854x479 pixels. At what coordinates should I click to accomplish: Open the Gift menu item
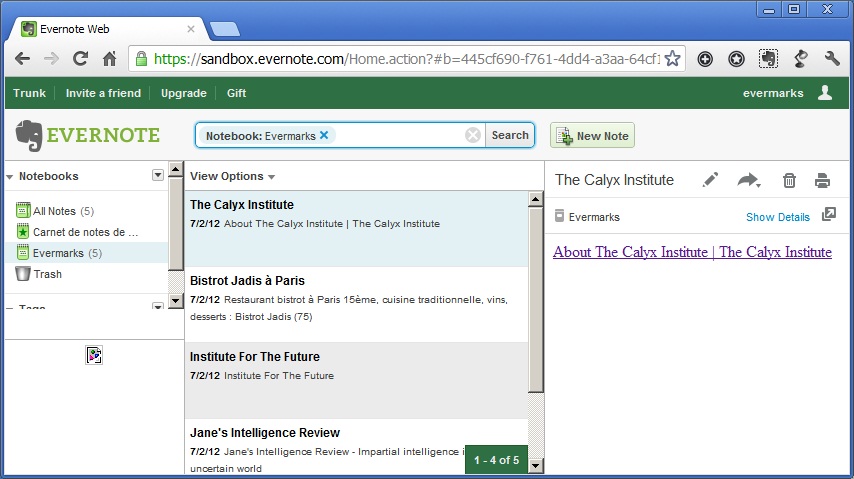(236, 93)
